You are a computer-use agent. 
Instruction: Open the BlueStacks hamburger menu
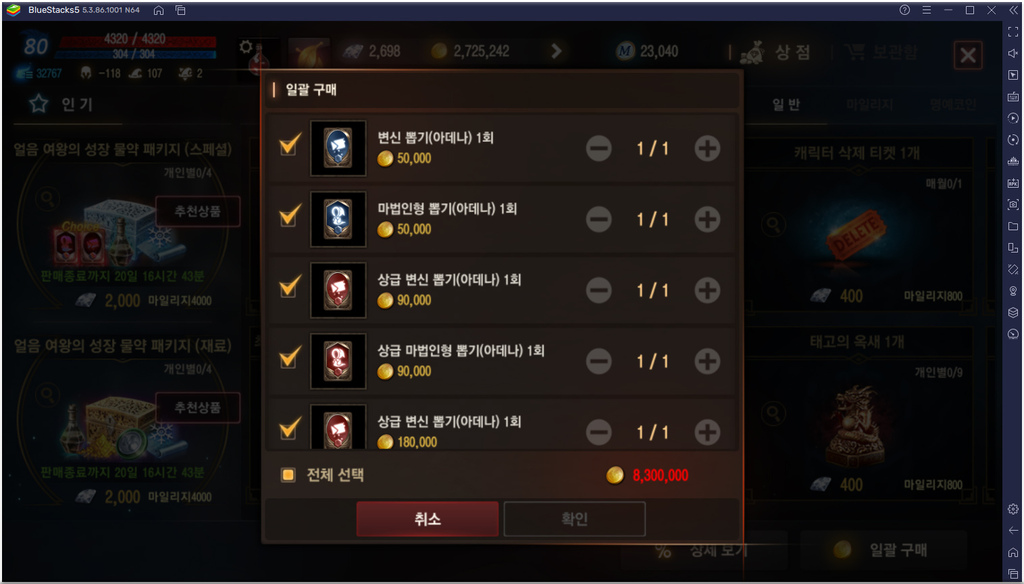[927, 10]
